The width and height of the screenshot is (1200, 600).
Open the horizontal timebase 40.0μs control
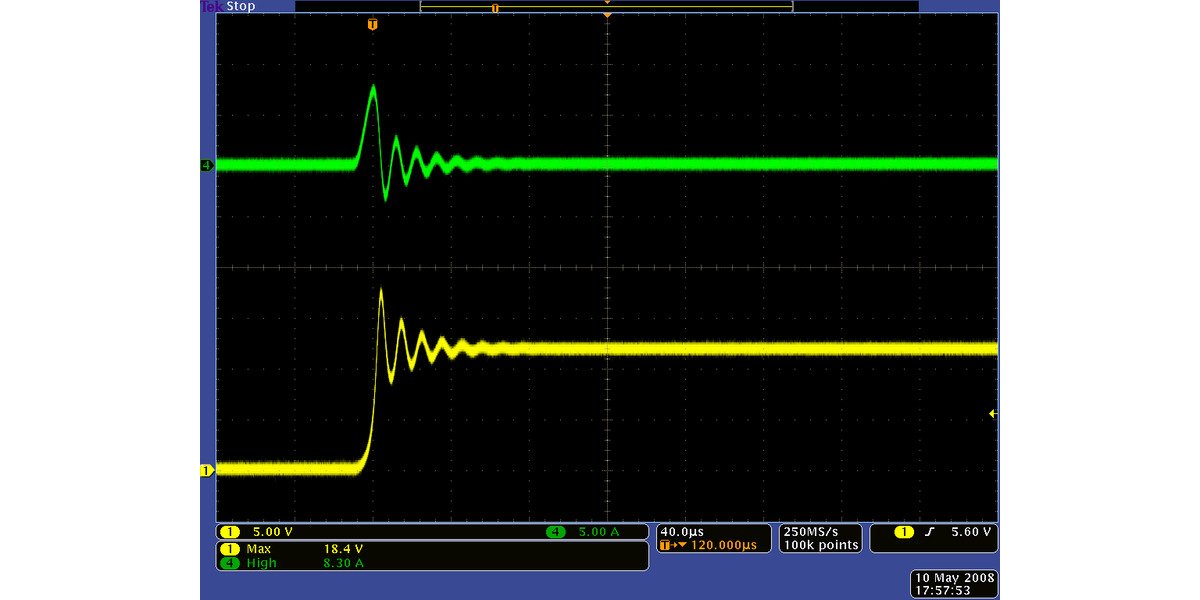[683, 531]
